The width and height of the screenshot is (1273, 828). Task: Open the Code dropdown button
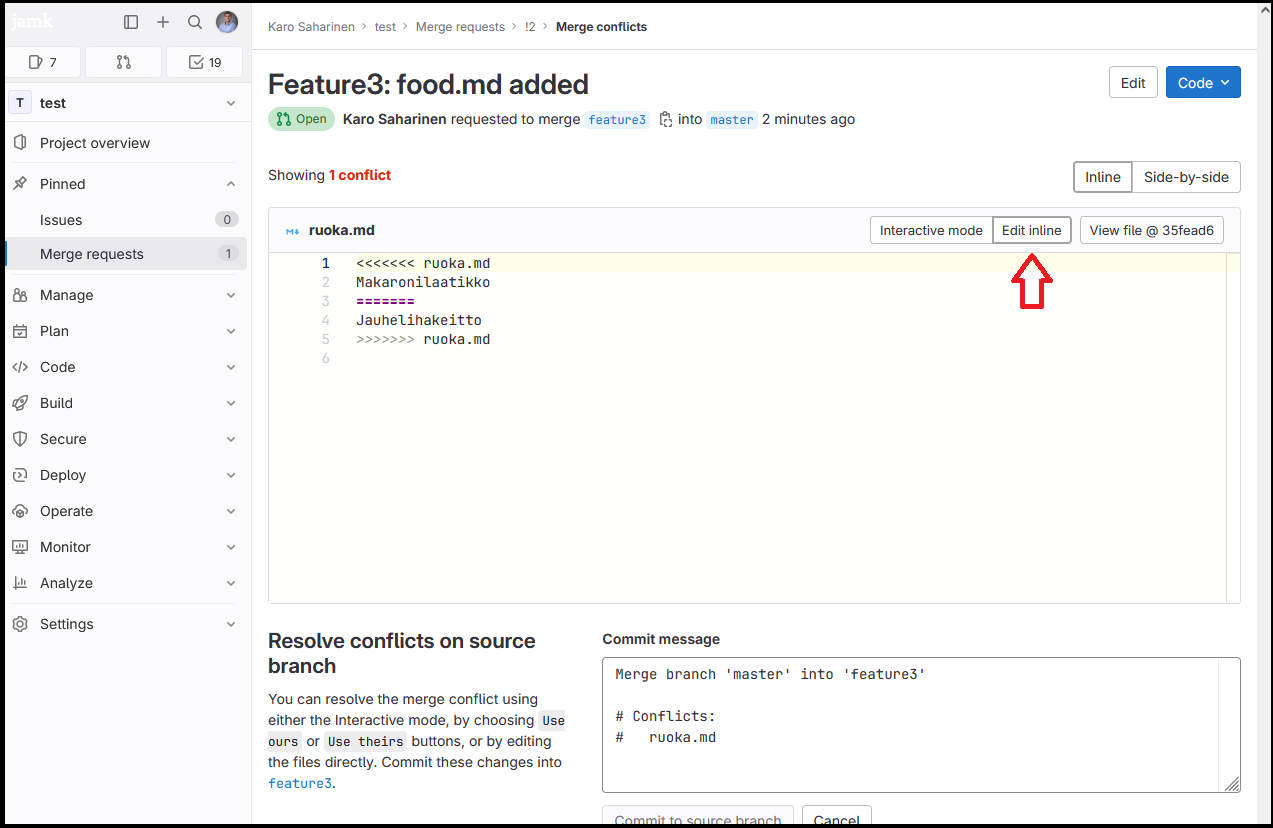click(1203, 83)
